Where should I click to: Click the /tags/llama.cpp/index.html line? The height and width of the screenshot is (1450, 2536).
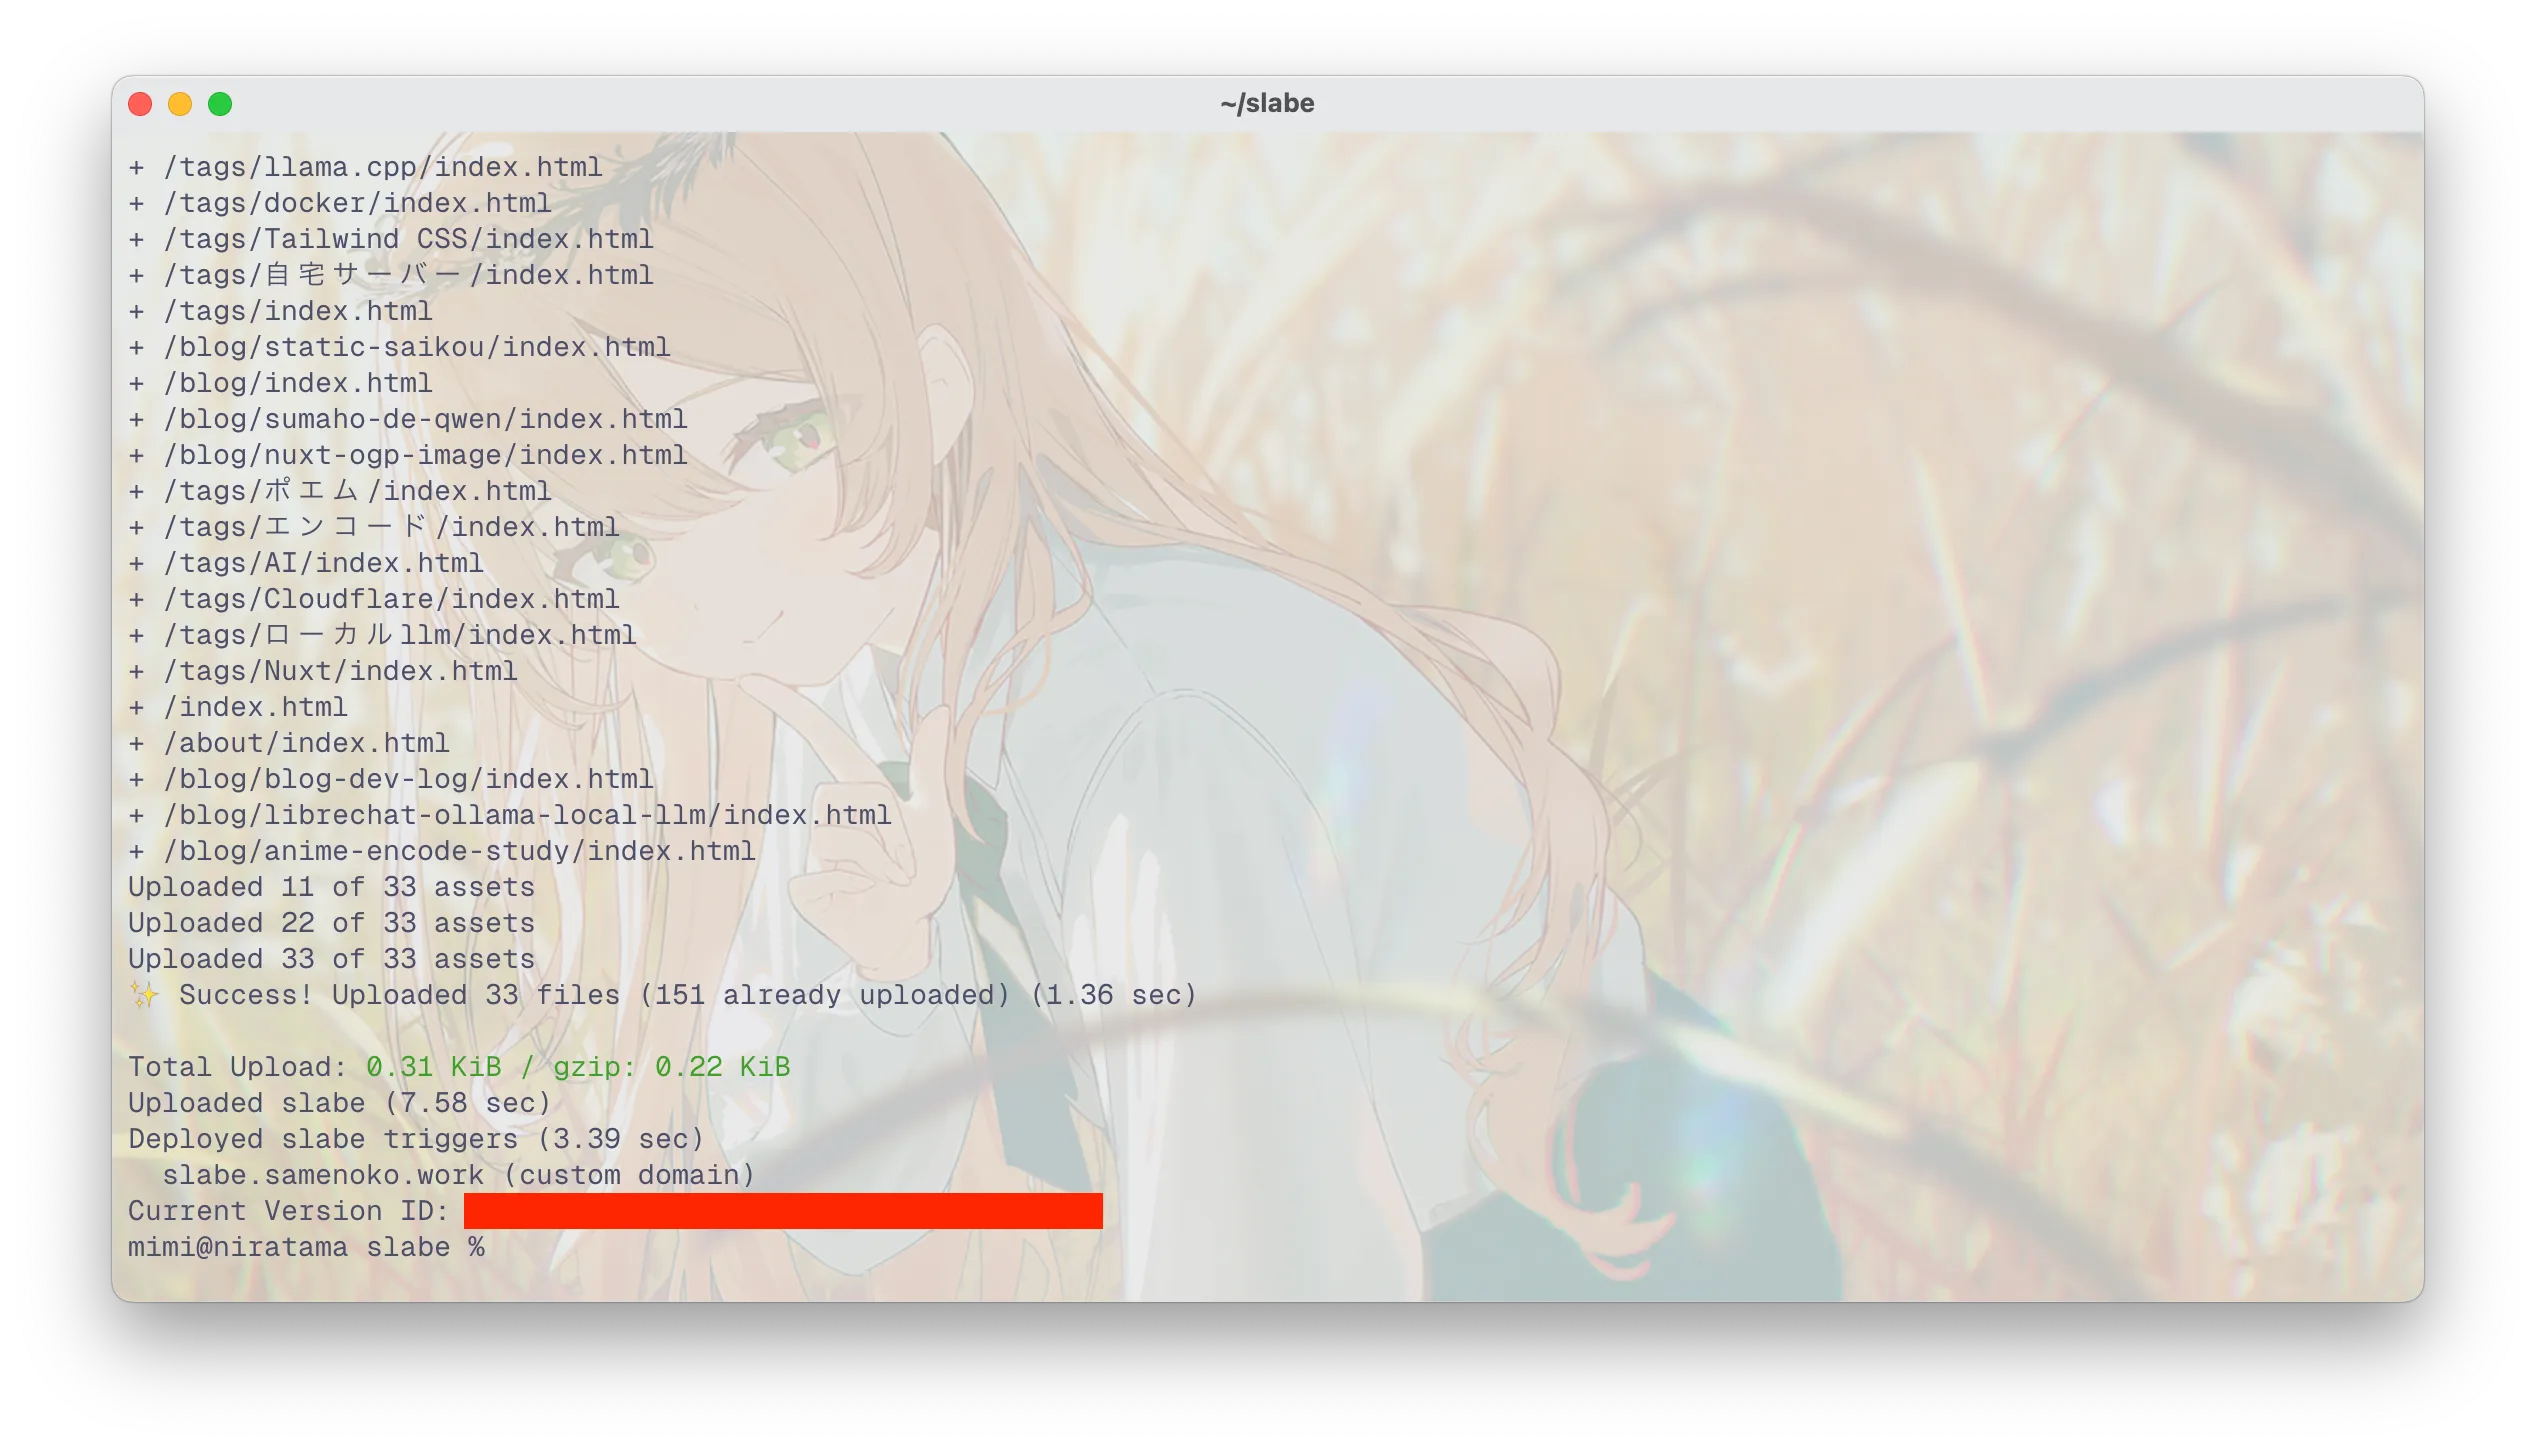366,167
